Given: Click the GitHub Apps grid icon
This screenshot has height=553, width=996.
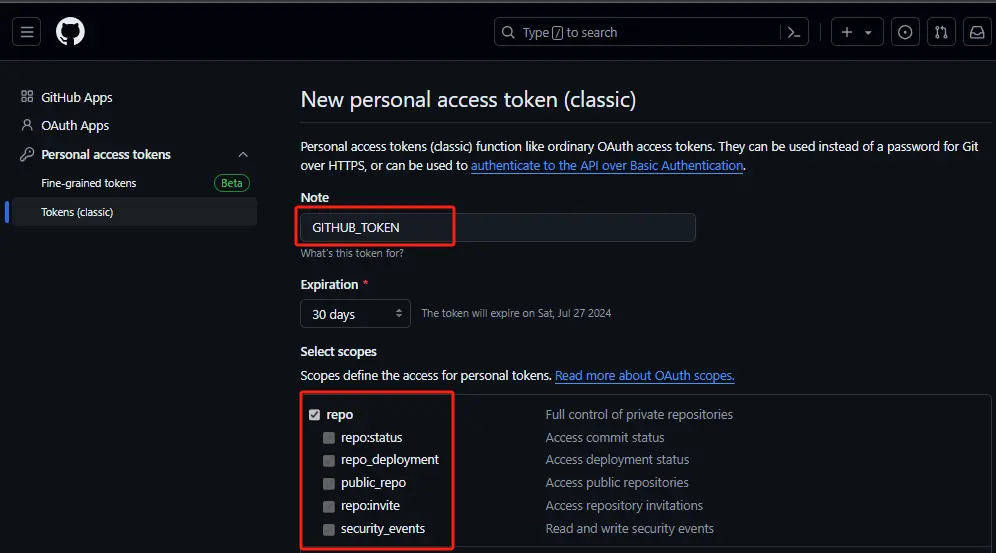Looking at the screenshot, I should pos(27,97).
